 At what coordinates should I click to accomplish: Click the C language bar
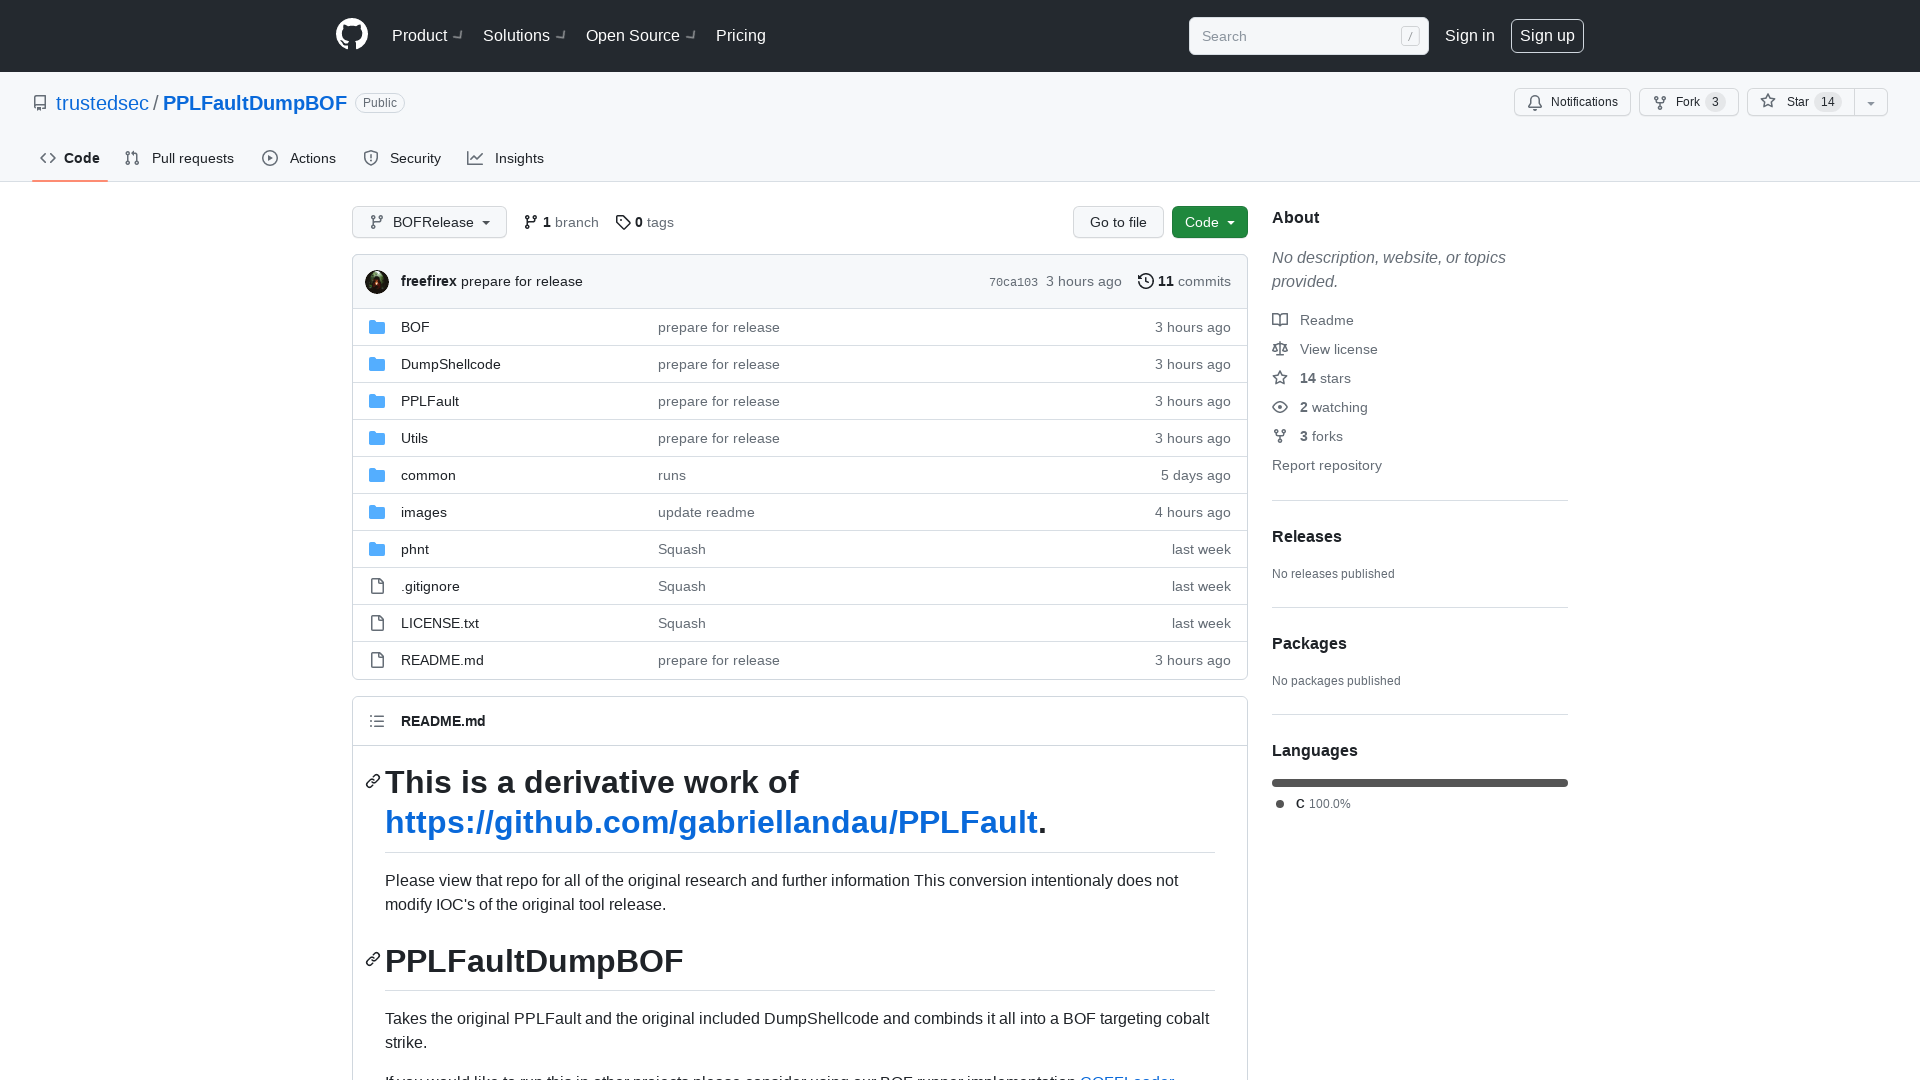click(x=1420, y=783)
